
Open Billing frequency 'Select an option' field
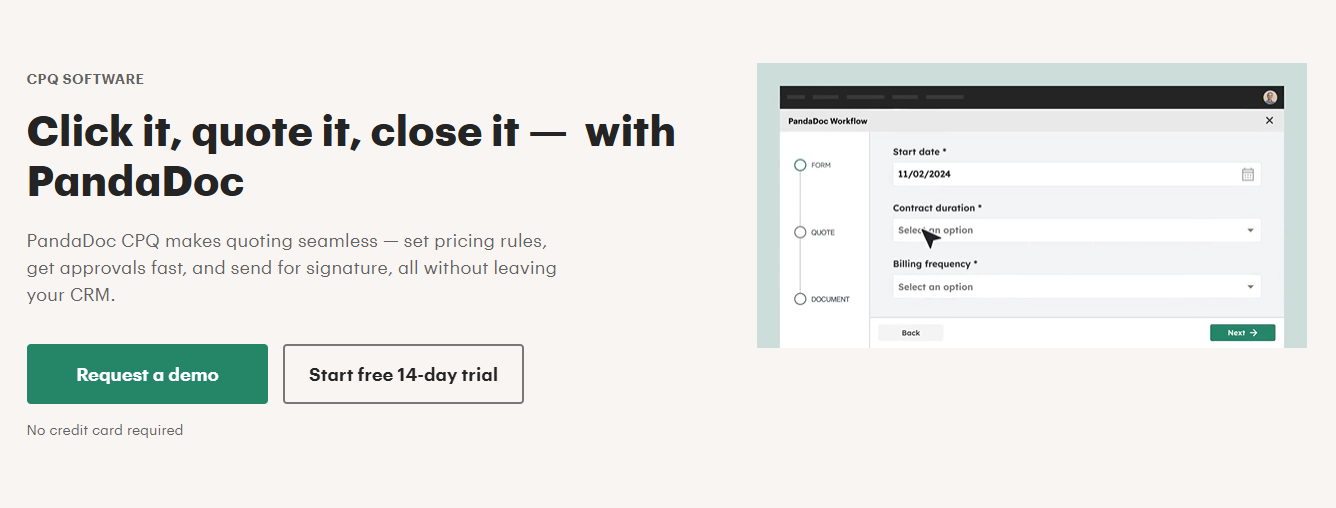(1076, 287)
